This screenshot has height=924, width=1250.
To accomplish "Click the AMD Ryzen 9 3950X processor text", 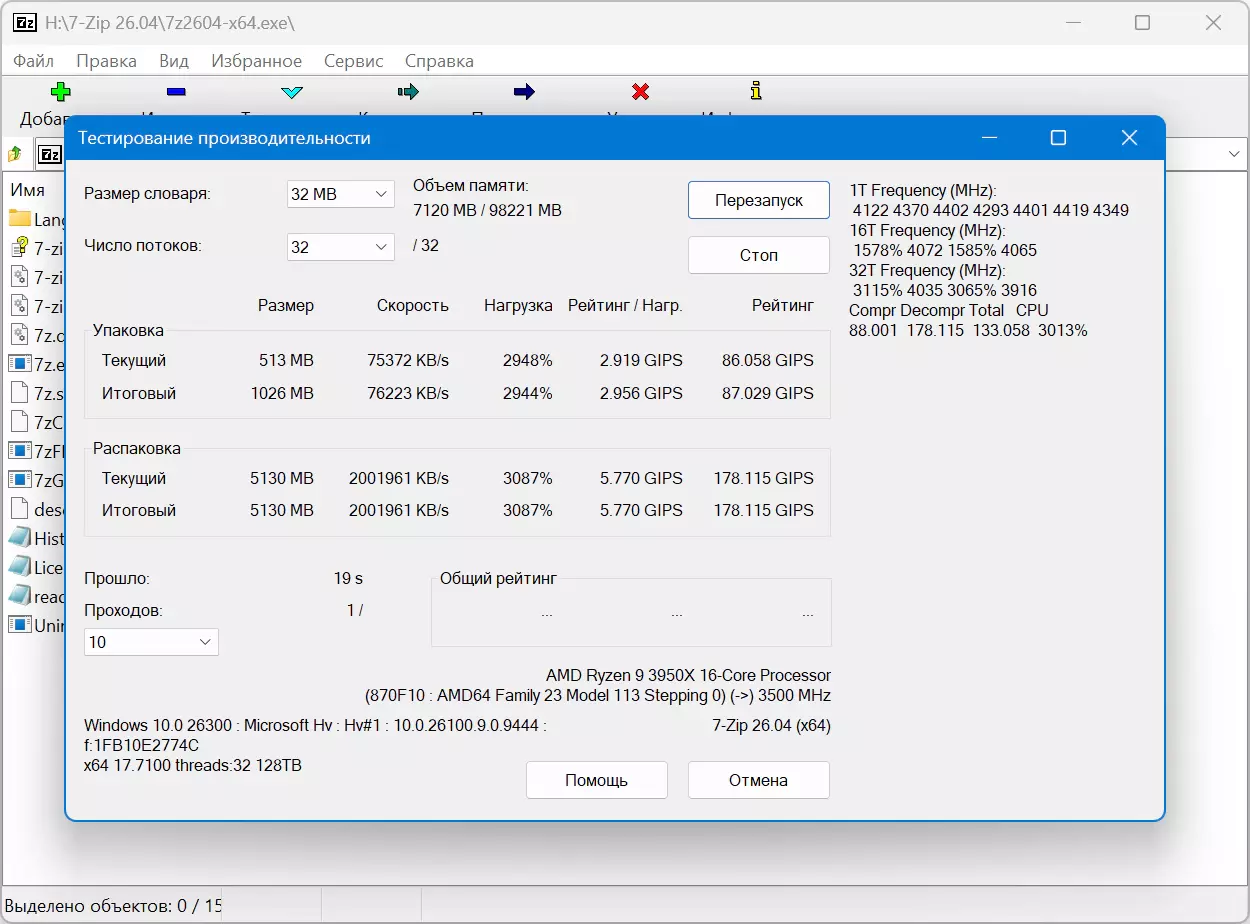I will pyautogui.click(x=688, y=676).
